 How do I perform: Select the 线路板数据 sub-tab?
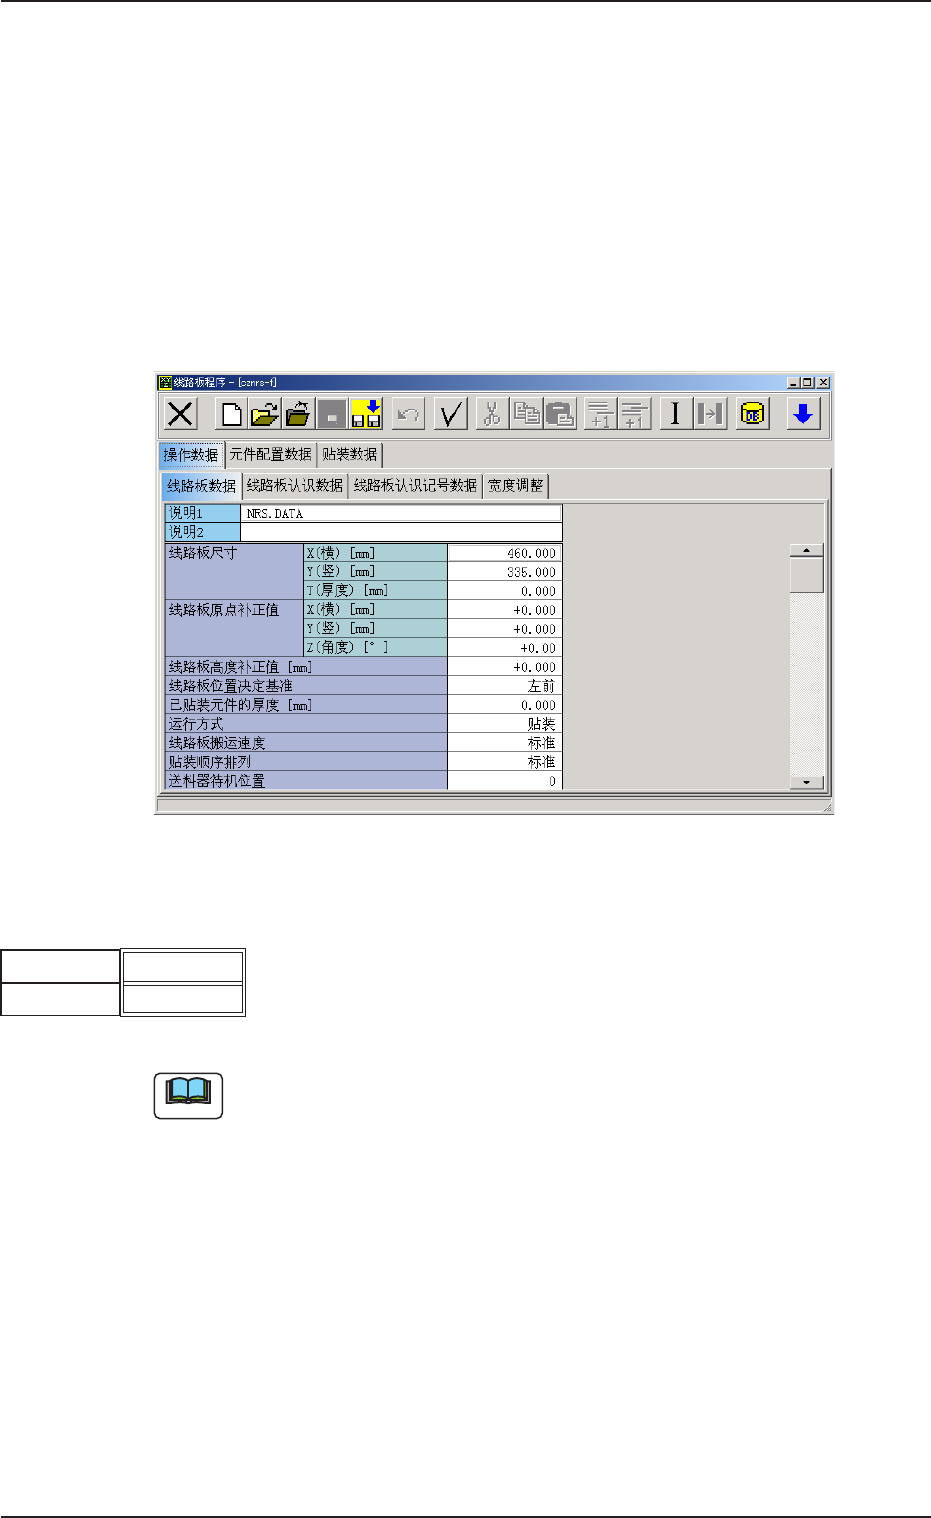pos(201,486)
